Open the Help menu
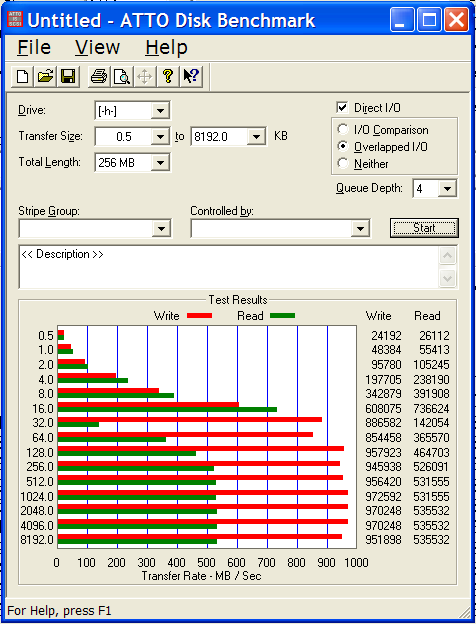The width and height of the screenshot is (476, 624). (x=166, y=48)
